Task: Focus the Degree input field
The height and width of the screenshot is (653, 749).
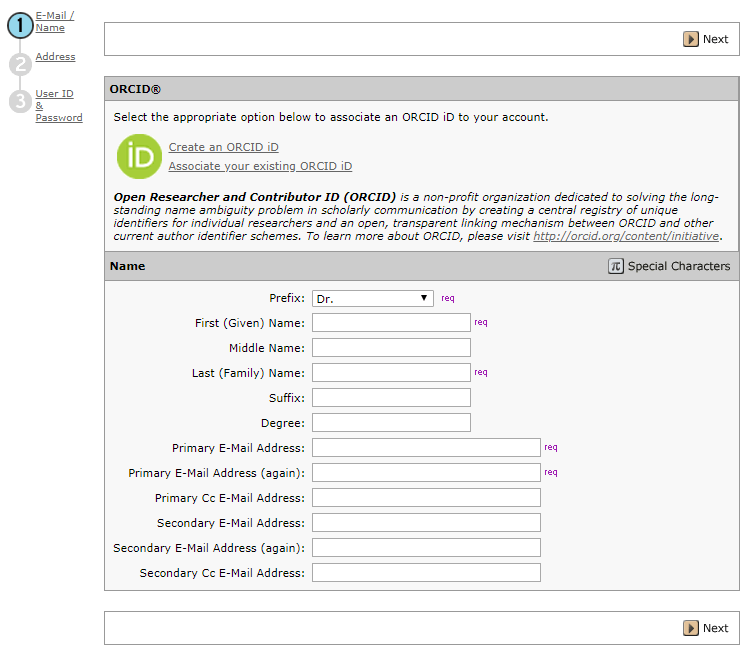Action: point(391,423)
